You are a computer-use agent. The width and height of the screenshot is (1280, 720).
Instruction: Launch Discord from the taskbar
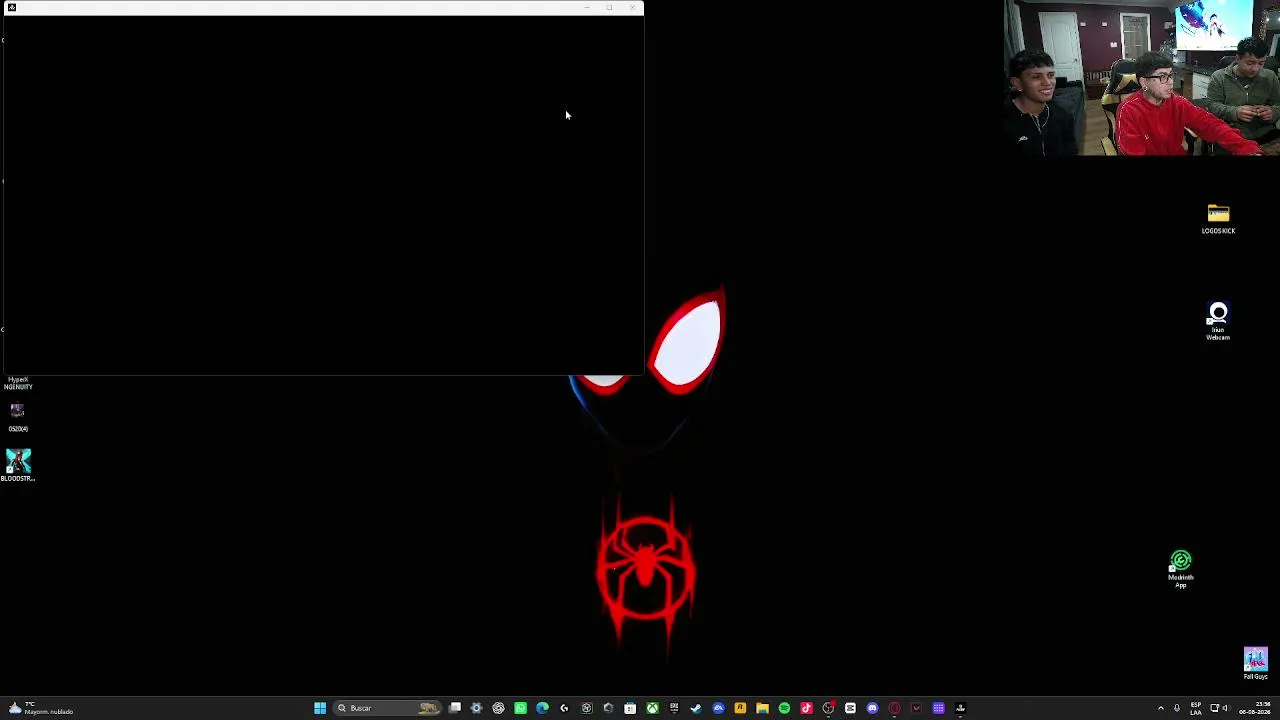872,708
